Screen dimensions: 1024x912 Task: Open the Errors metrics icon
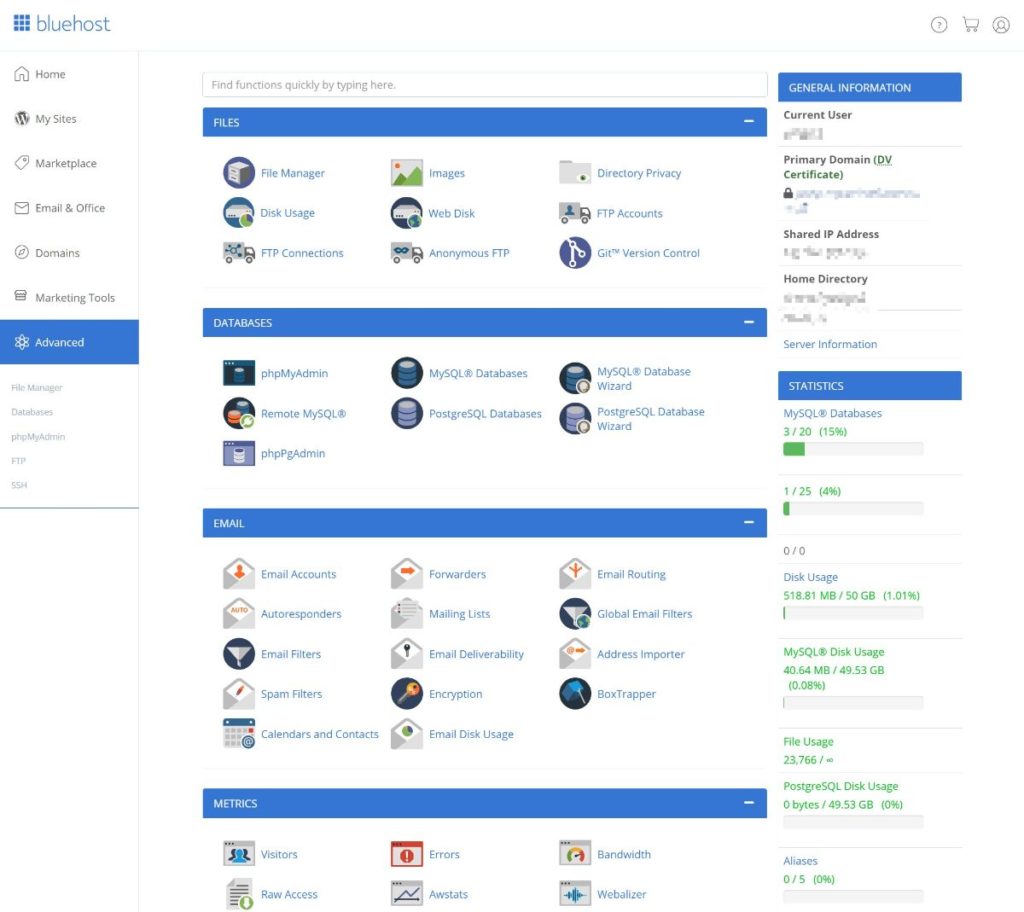[407, 854]
